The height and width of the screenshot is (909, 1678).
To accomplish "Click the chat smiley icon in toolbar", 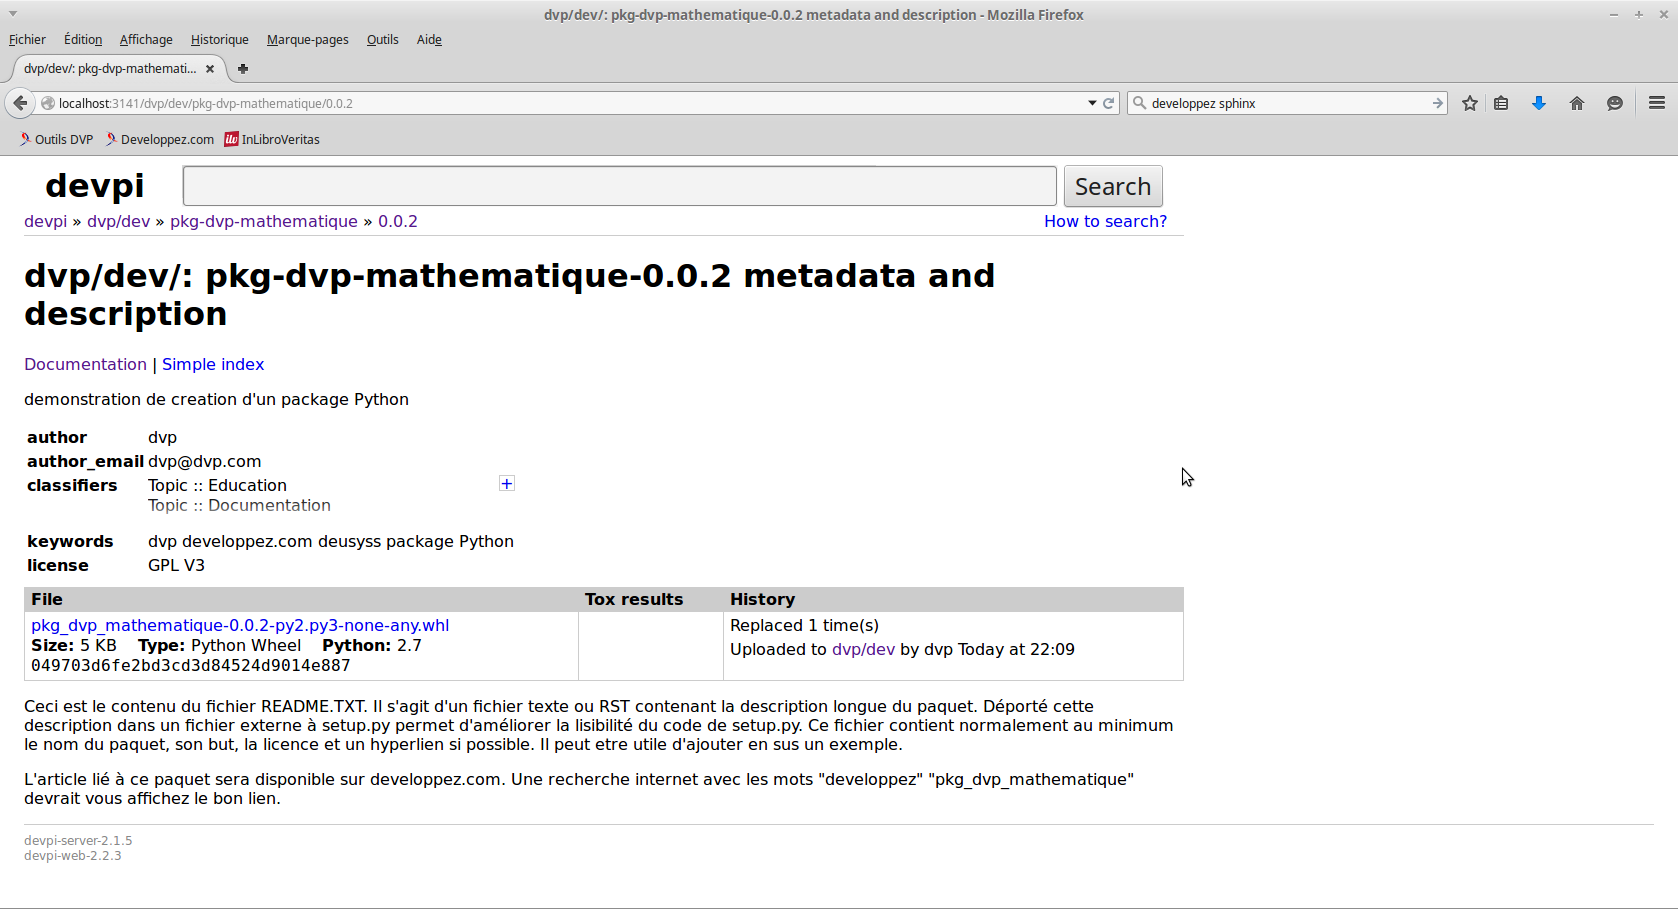I will 1614,103.
